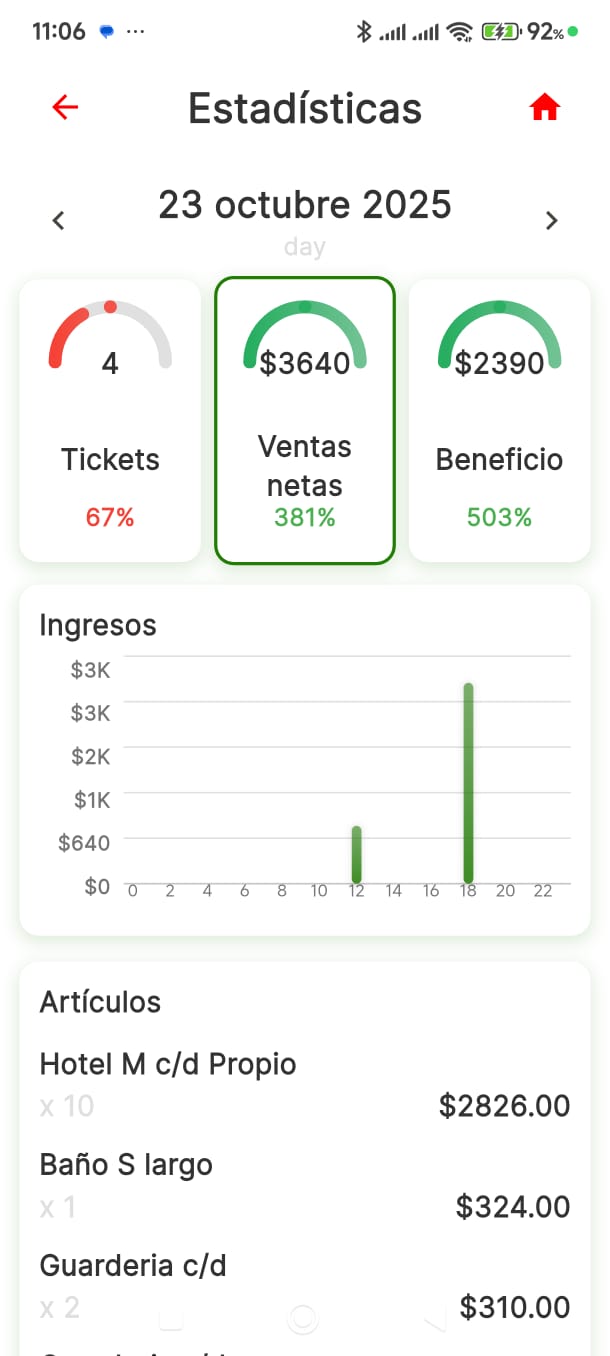Tap the income bar at hour 12

[356, 854]
